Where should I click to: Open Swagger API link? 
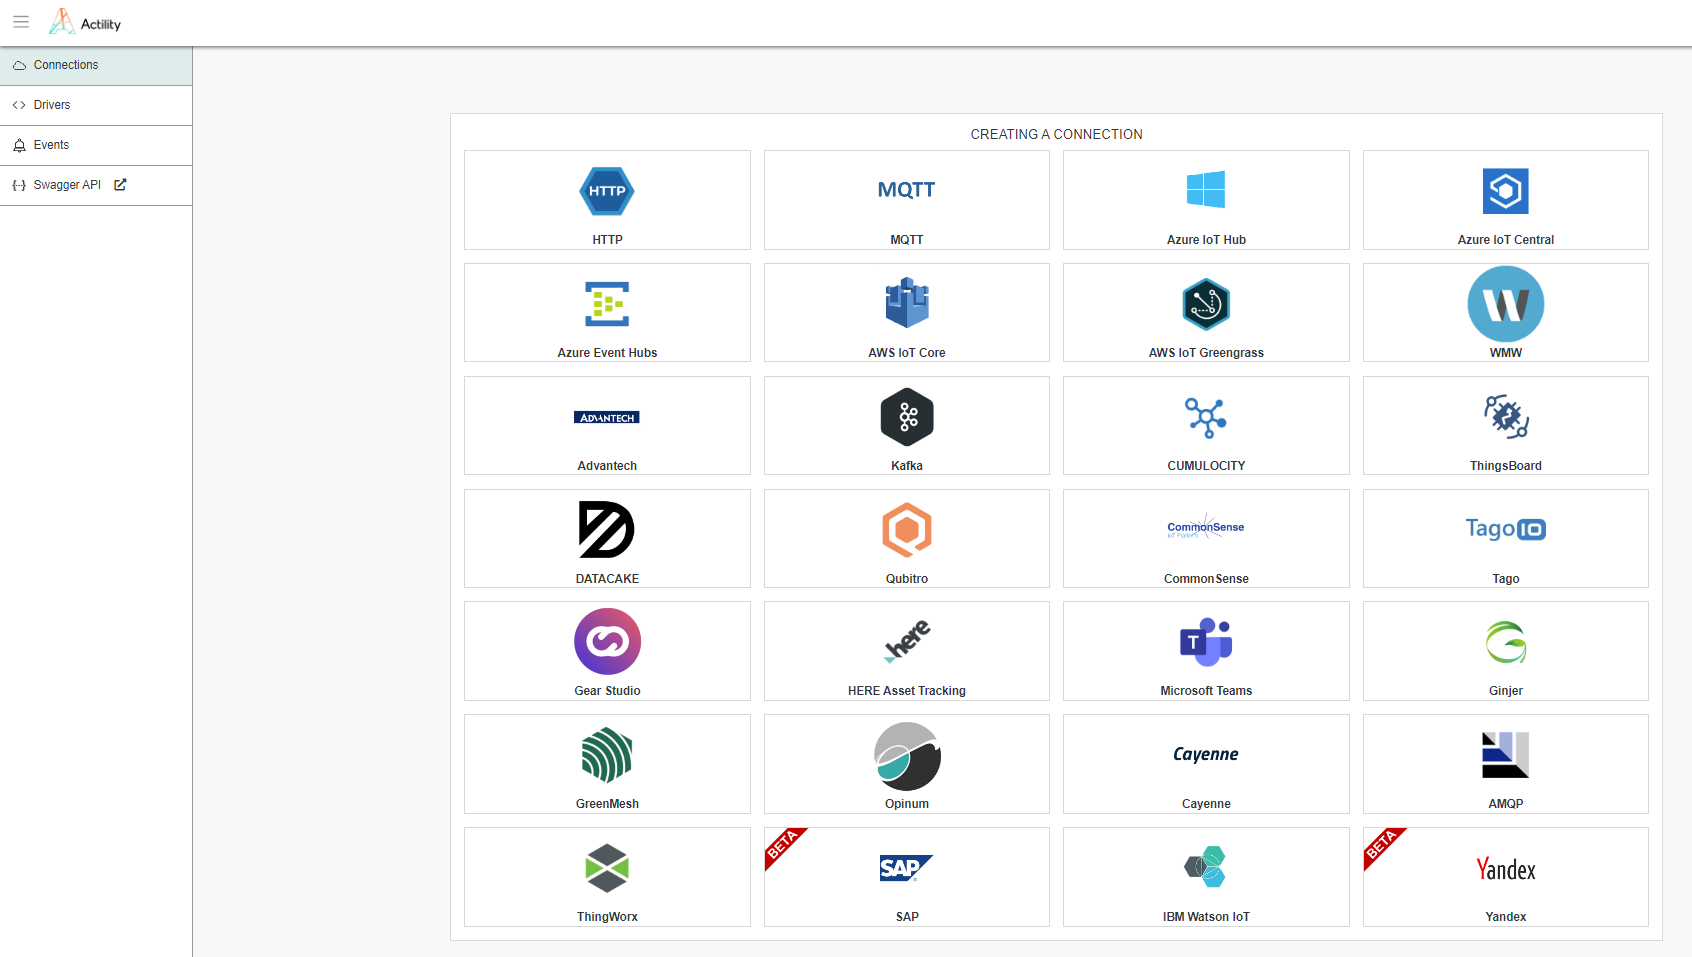tap(67, 185)
